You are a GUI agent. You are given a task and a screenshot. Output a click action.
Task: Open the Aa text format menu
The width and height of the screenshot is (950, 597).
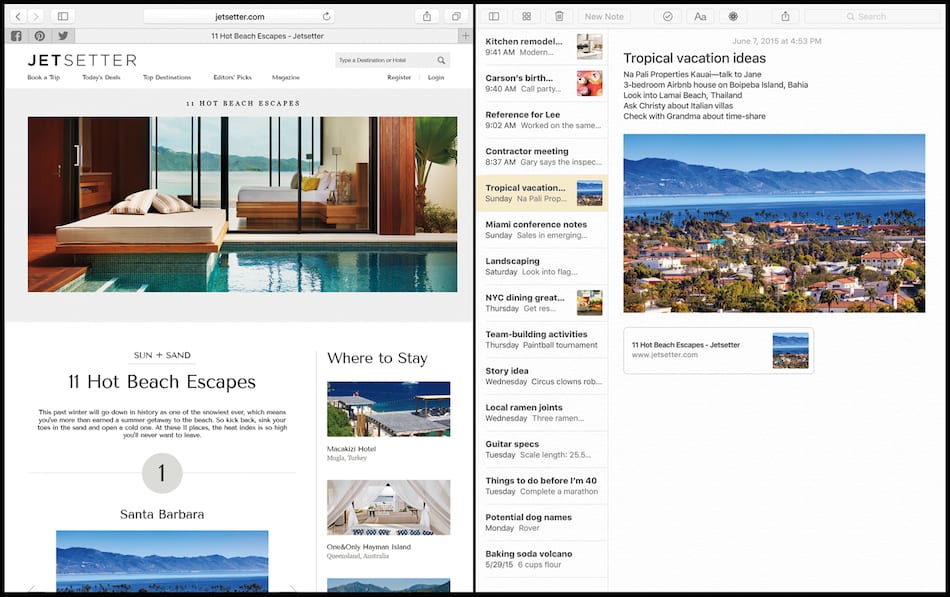(x=700, y=16)
